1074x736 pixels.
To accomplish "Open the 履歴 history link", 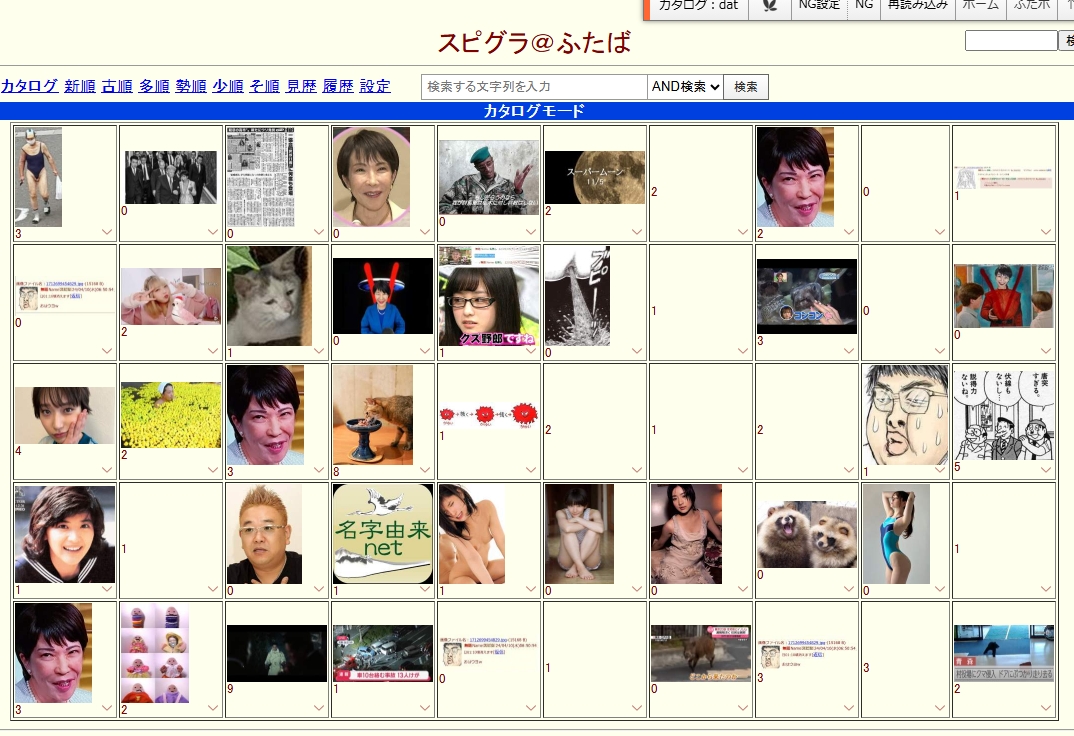I will [338, 86].
